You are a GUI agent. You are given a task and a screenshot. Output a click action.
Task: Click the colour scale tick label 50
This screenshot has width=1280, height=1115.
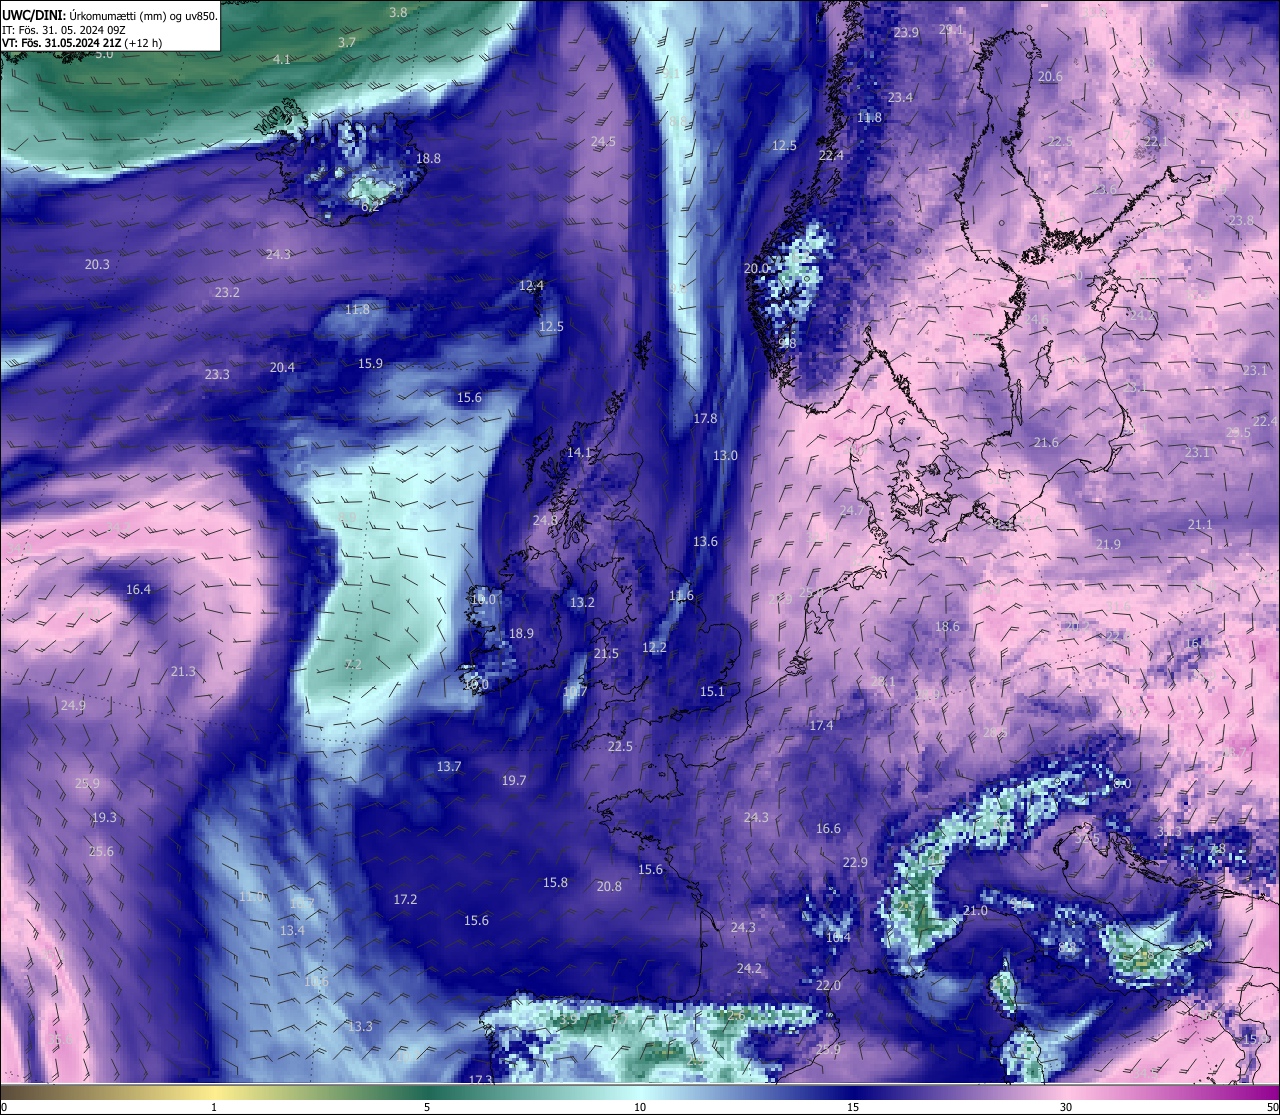pos(1272,1107)
